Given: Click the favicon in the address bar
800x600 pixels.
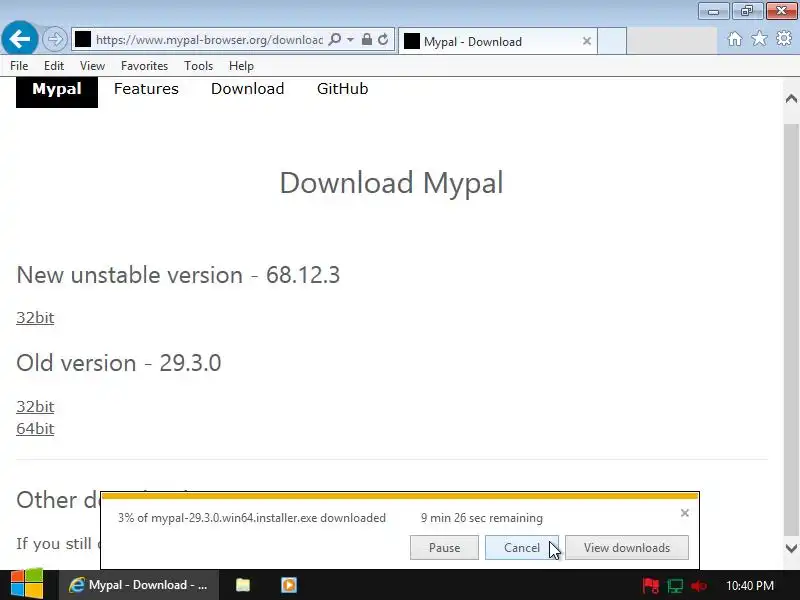Looking at the screenshot, I should point(83,39).
